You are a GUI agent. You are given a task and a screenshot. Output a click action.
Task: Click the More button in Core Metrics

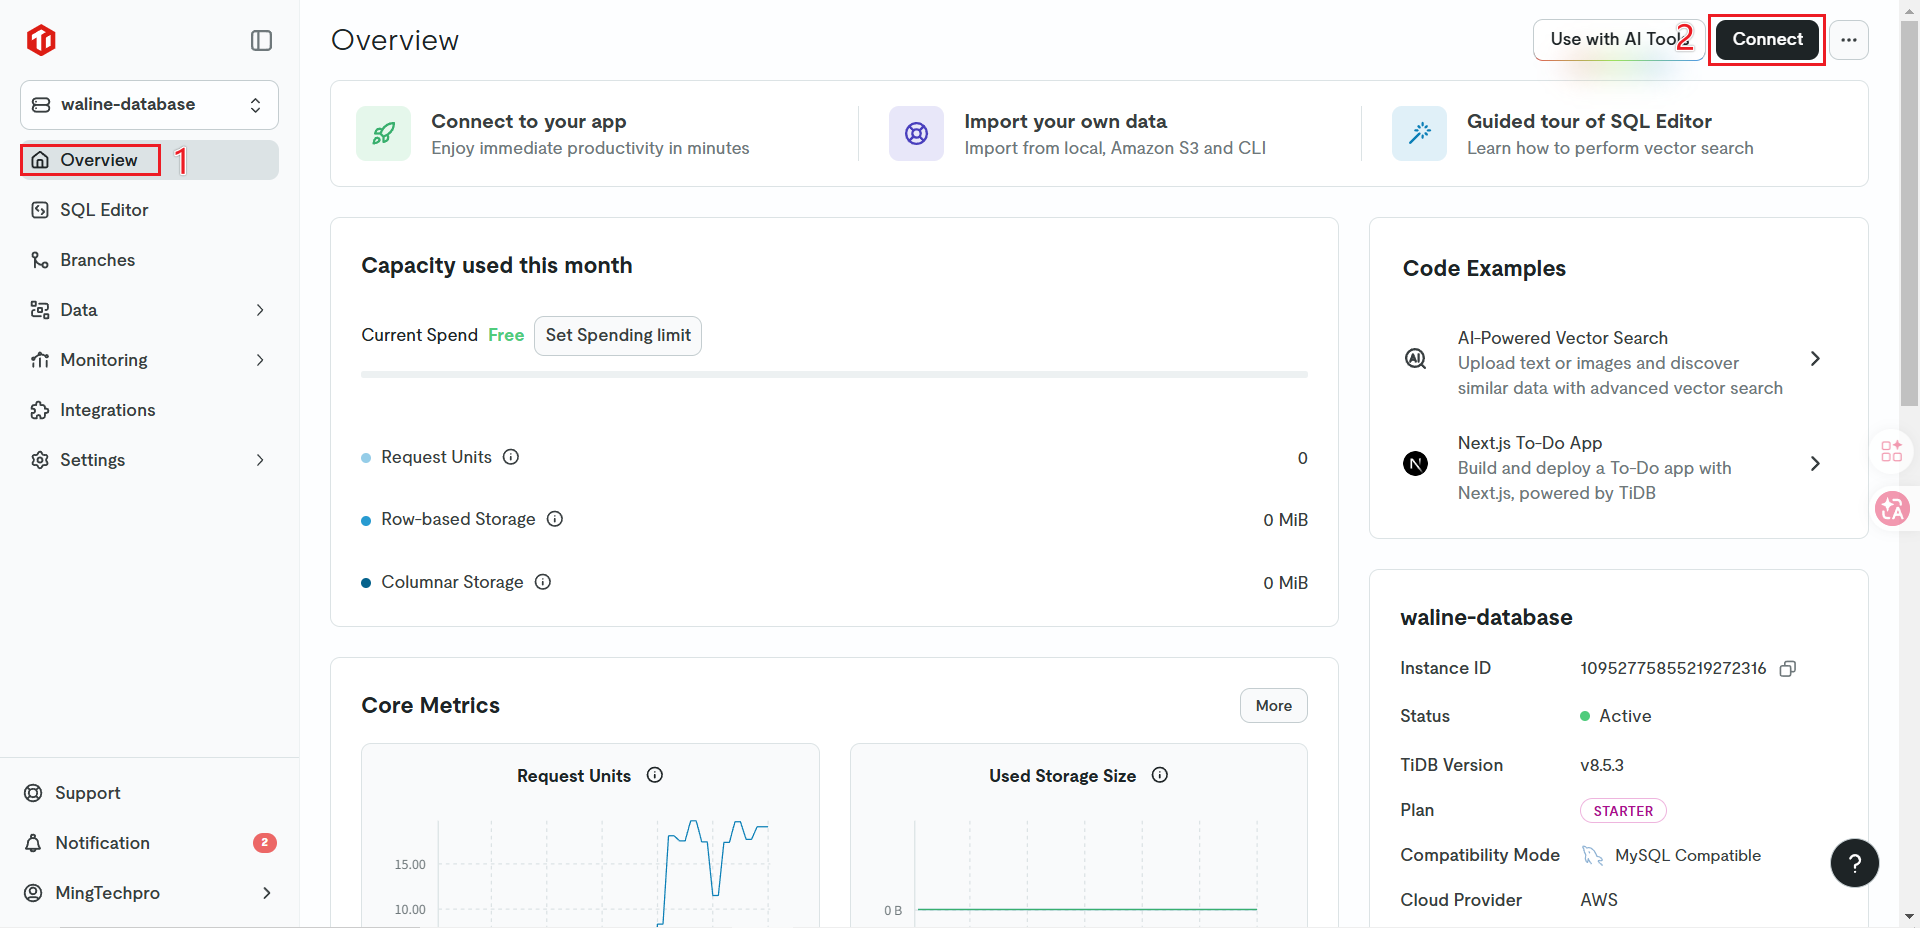(x=1273, y=706)
